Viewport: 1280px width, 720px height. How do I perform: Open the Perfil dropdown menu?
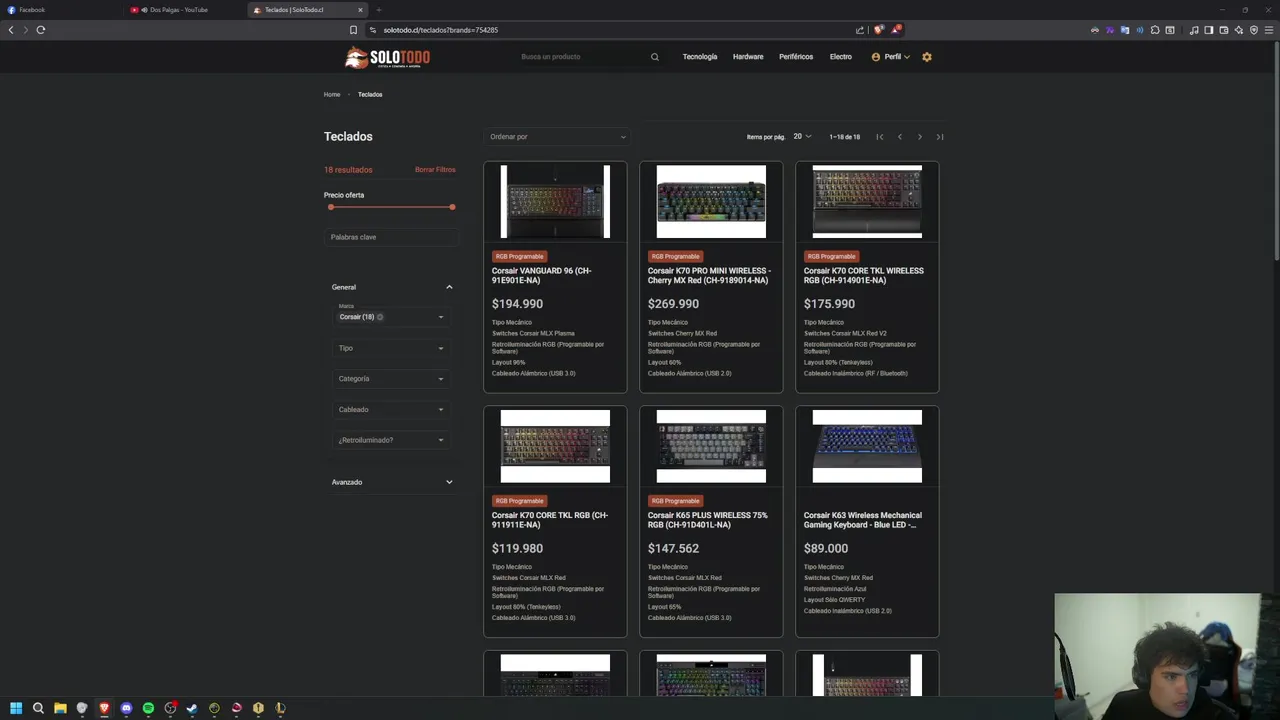891,57
